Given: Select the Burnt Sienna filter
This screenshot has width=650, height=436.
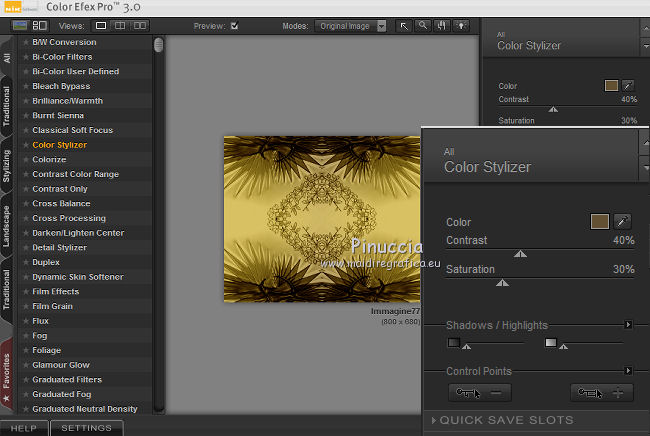Looking at the screenshot, I should tap(58, 116).
